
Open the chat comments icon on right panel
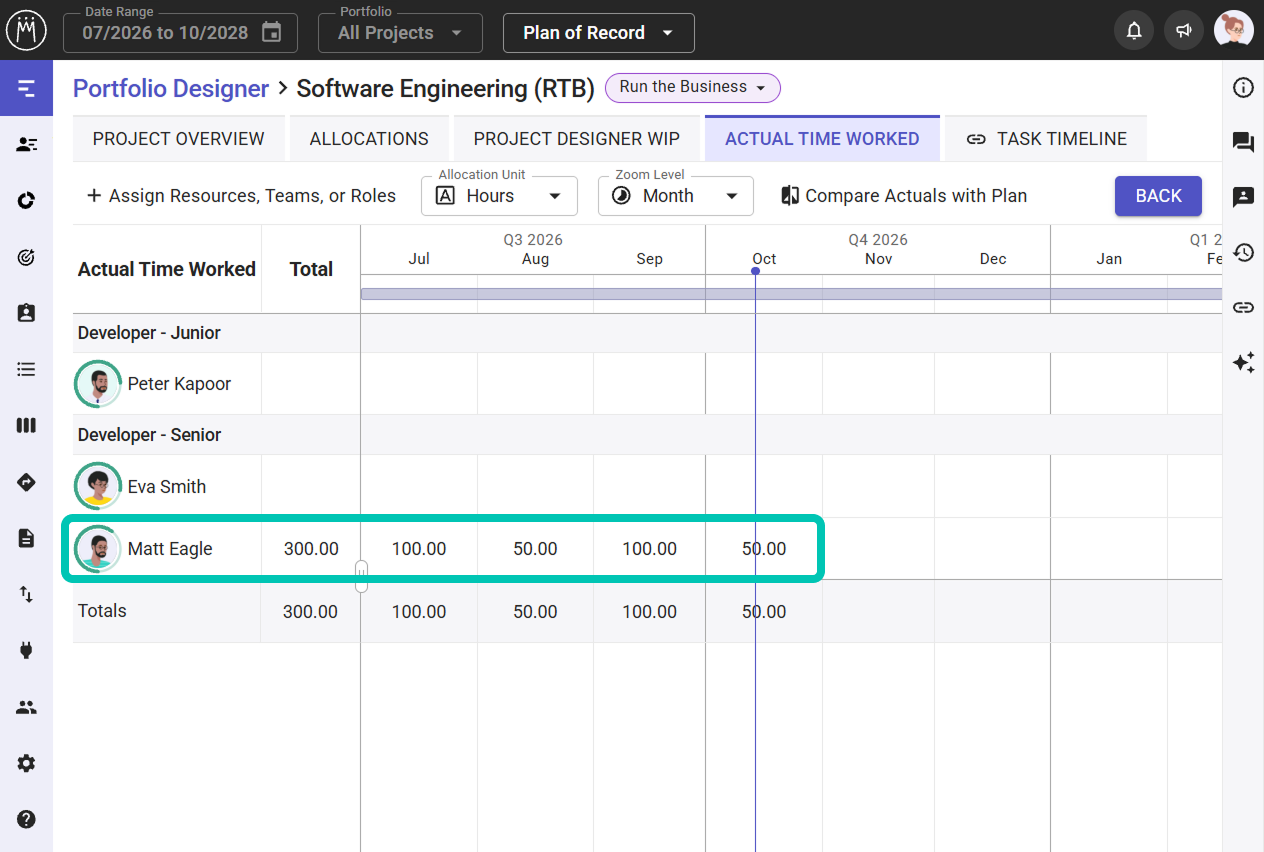click(x=1243, y=142)
